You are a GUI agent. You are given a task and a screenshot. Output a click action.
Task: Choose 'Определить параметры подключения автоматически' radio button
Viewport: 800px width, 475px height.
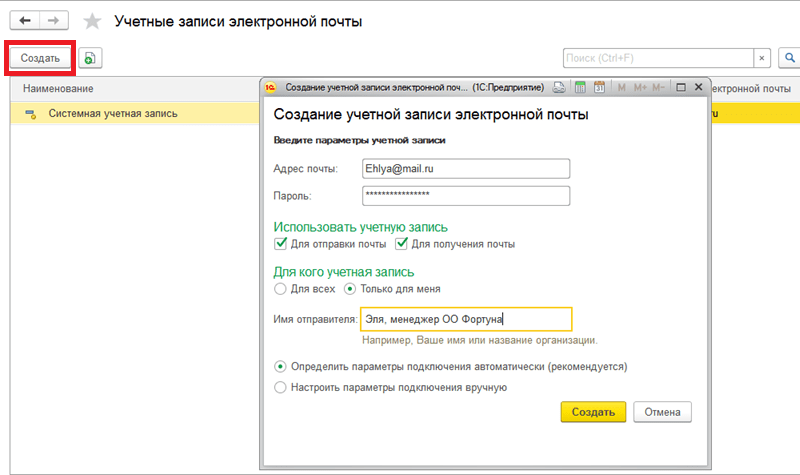click(x=281, y=366)
